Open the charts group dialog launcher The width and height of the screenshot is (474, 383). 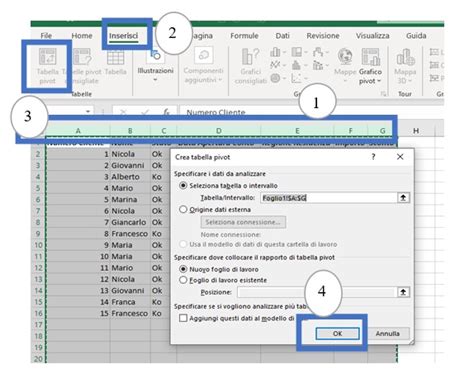click(383, 94)
